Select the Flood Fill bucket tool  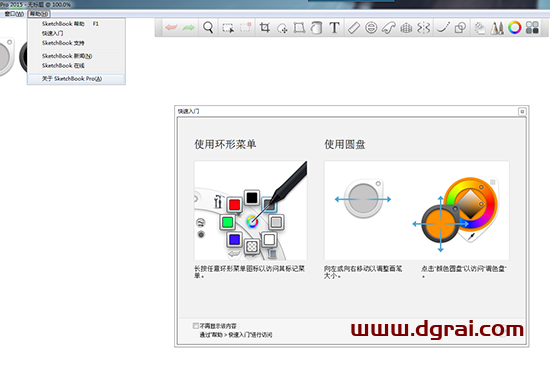[316, 28]
